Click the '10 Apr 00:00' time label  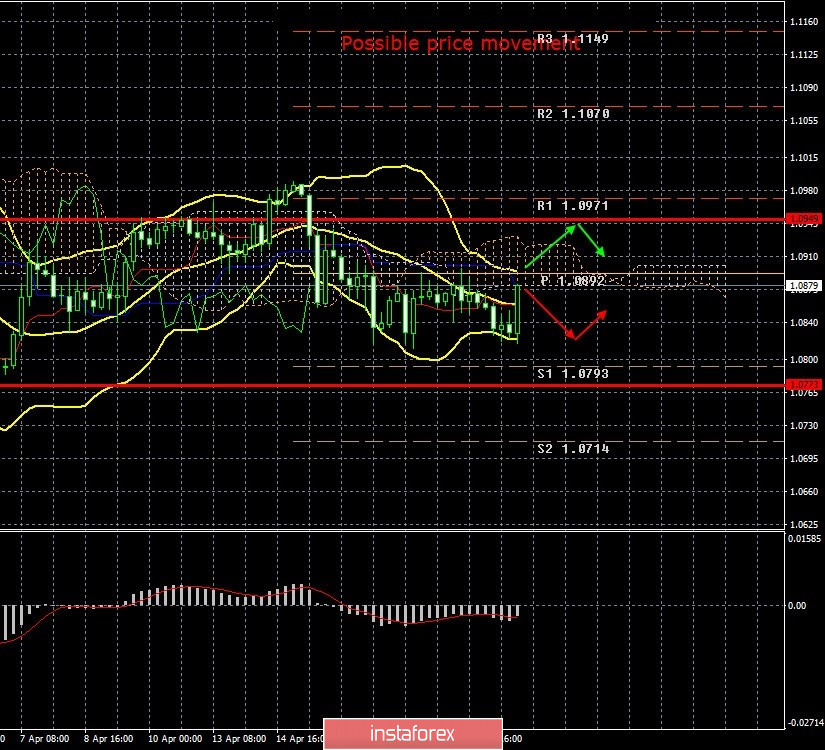[175, 739]
